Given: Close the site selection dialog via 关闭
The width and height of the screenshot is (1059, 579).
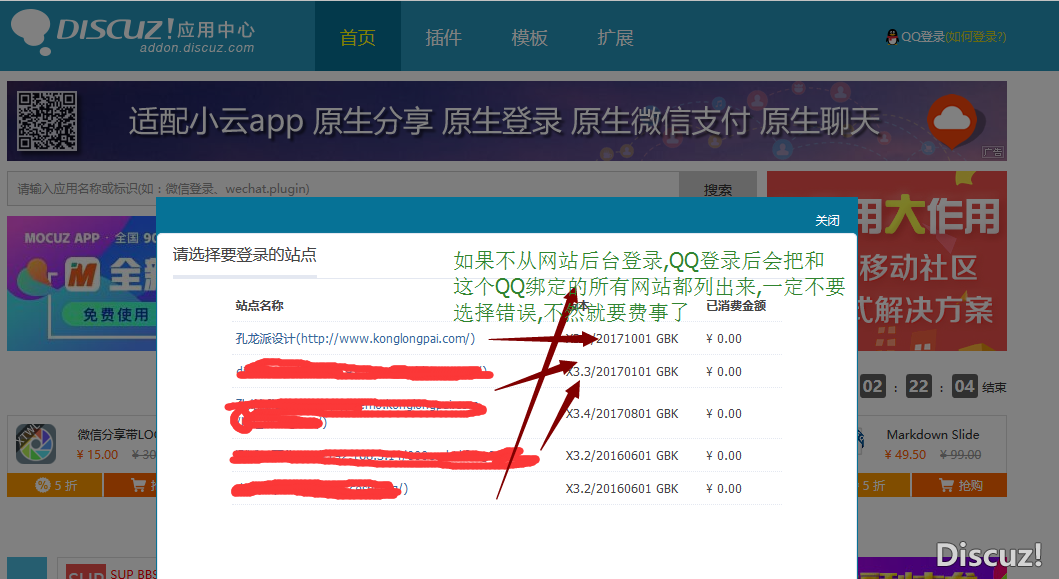Looking at the screenshot, I should 827,220.
